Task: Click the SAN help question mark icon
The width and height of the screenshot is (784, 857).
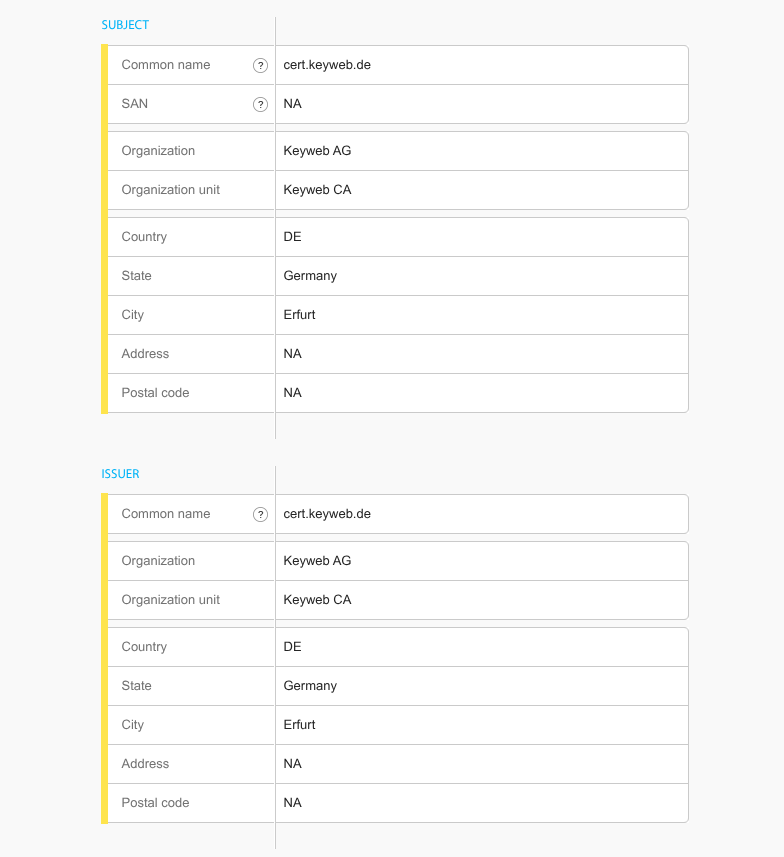Action: [x=260, y=104]
